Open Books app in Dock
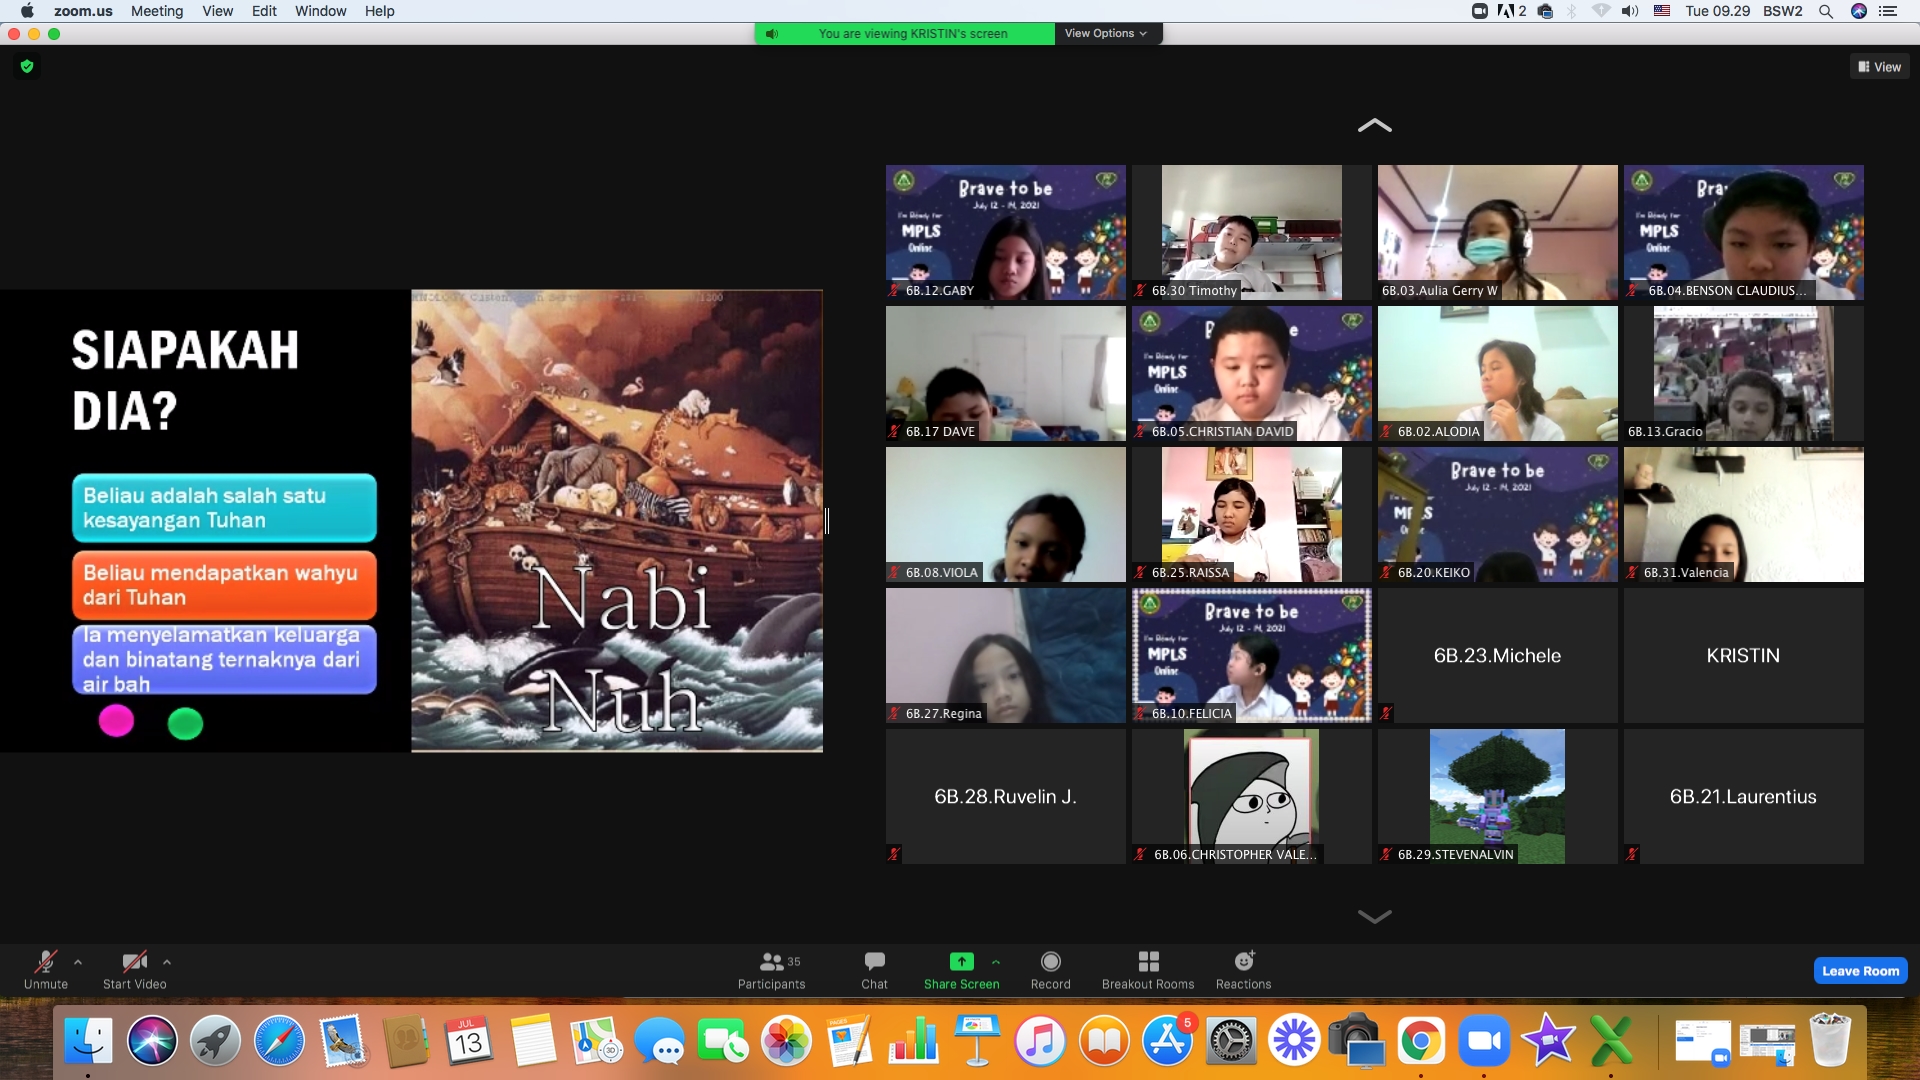Screen dimensions: 1920x1080 pyautogui.click(x=1104, y=1042)
